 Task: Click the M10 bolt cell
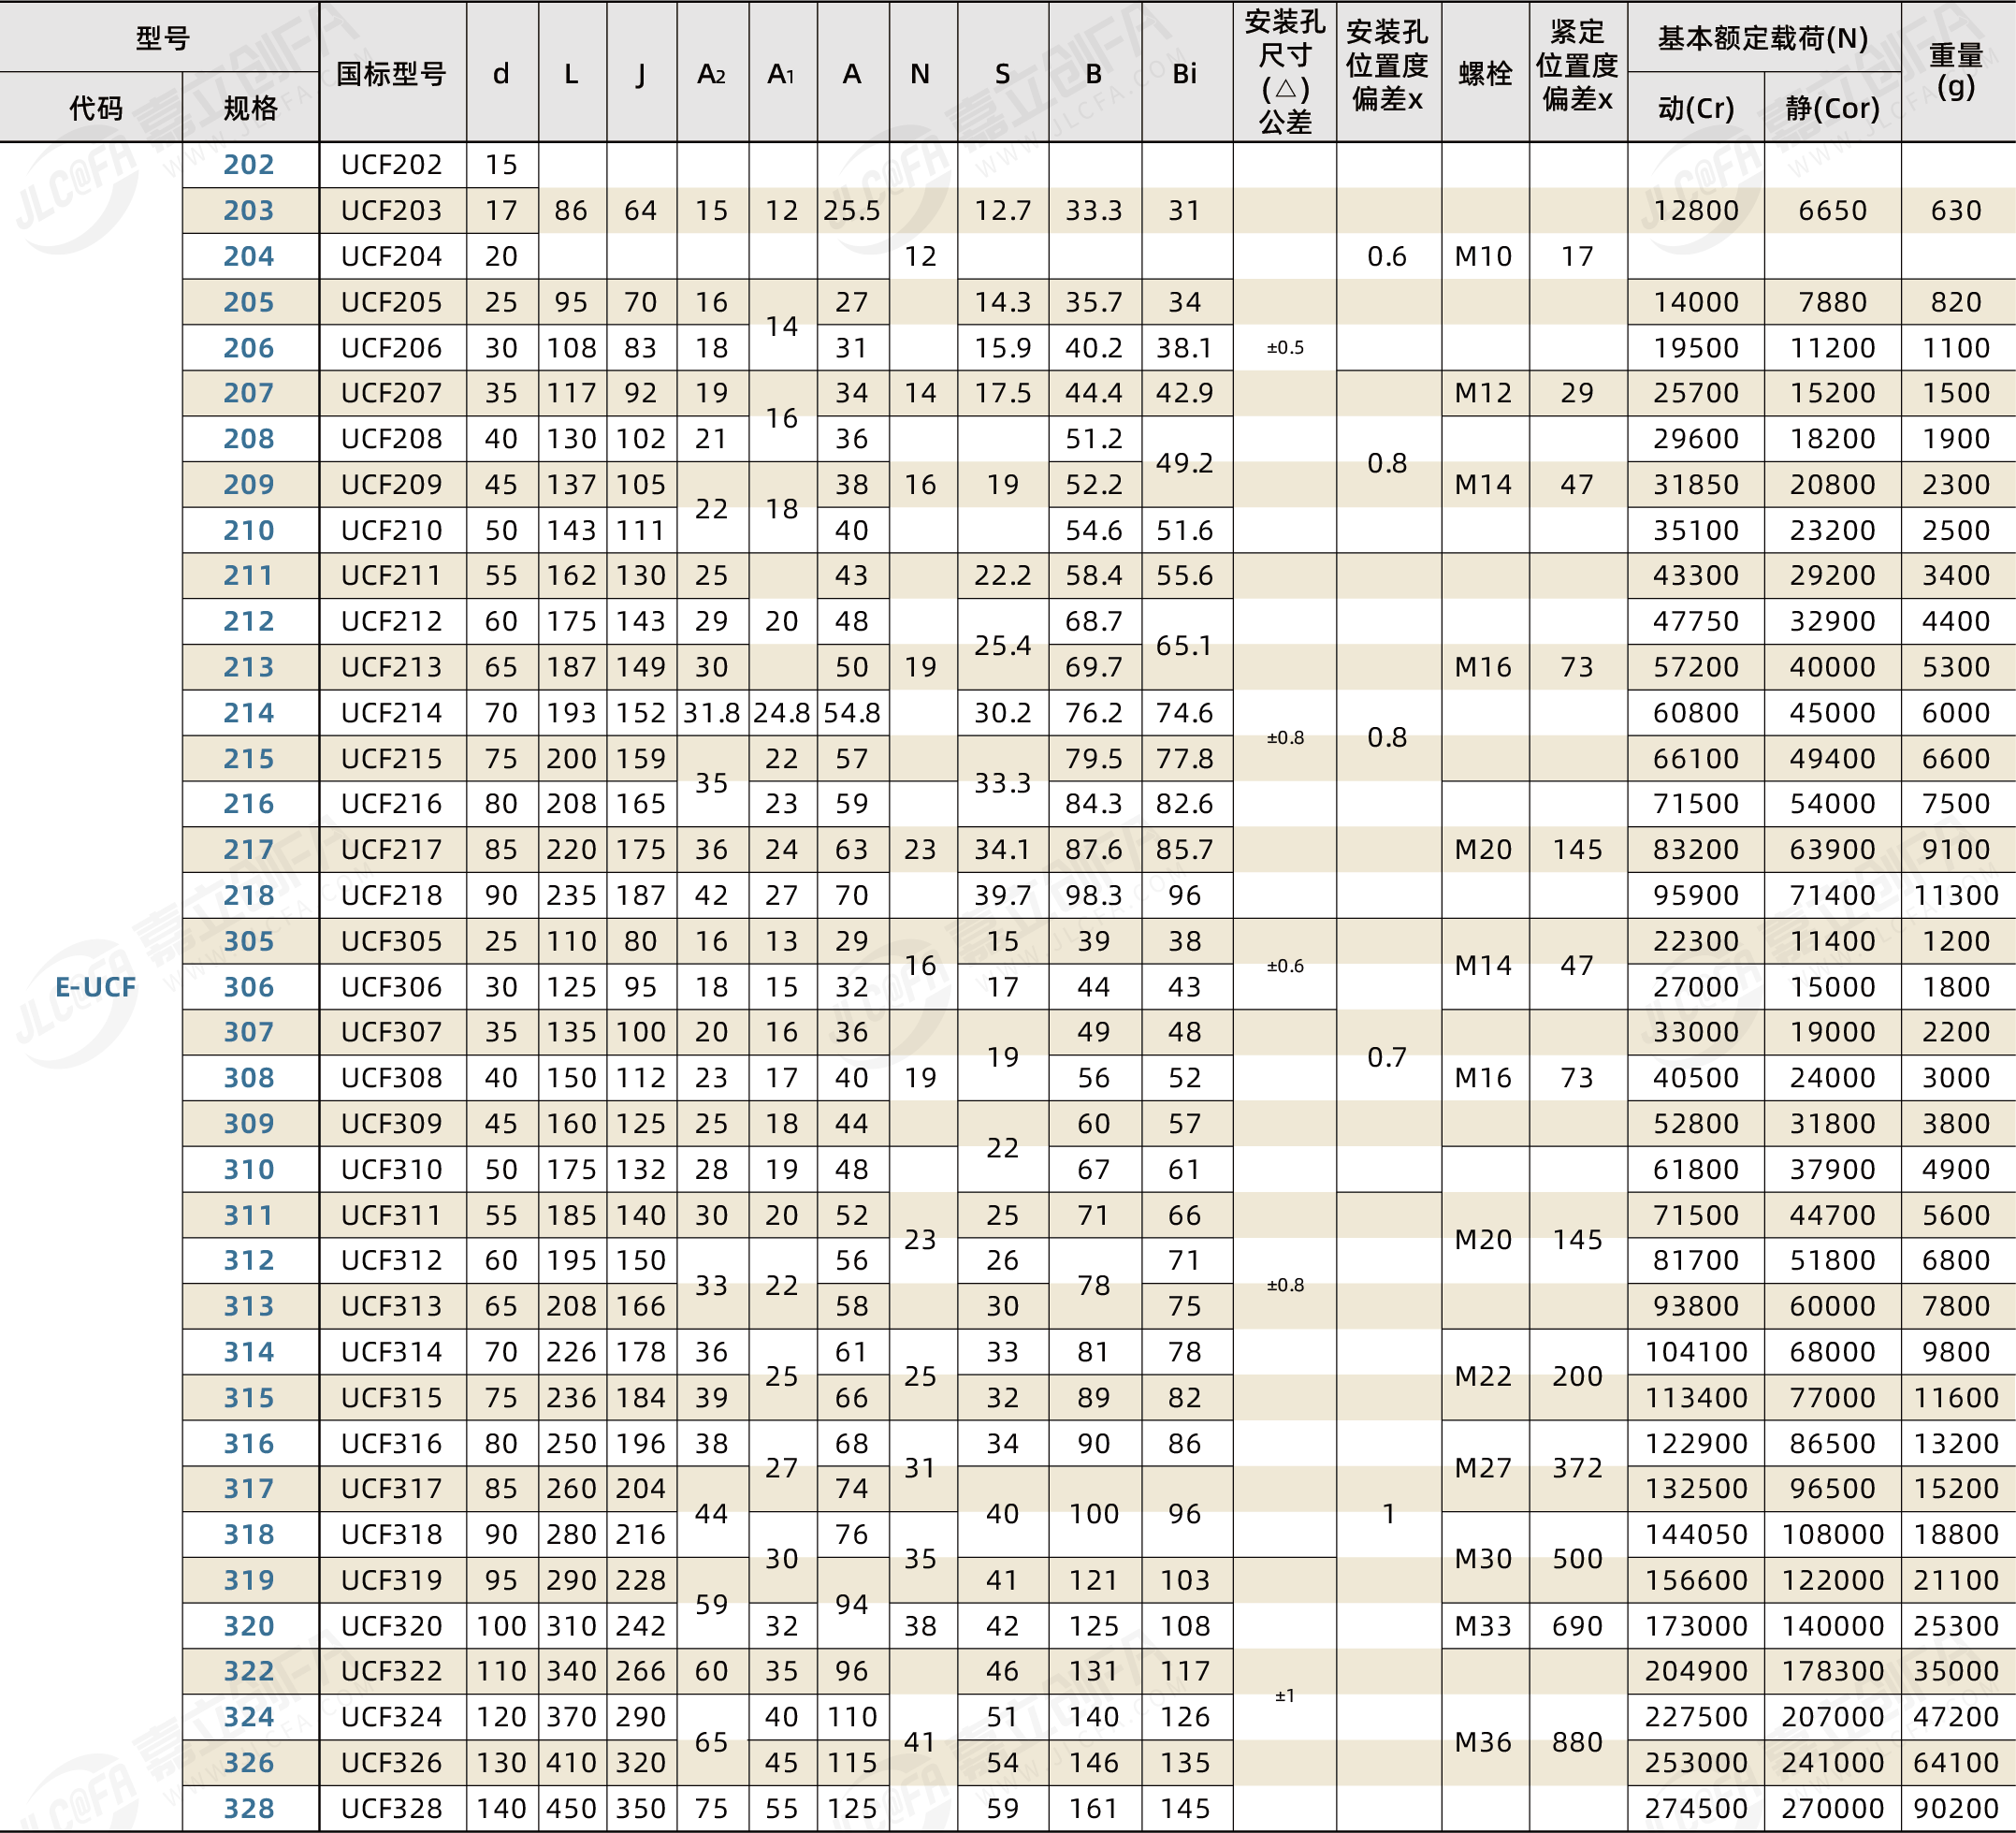coord(1484,256)
